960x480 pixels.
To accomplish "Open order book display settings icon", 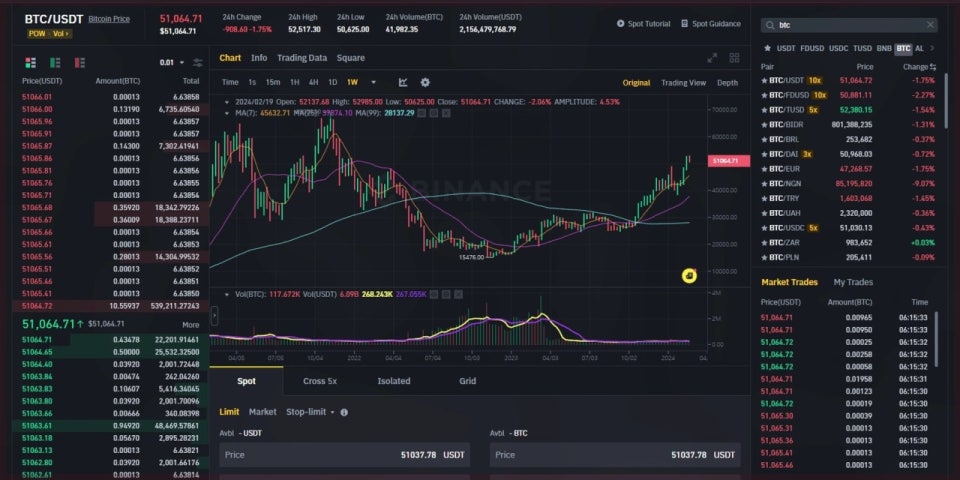I will click(197, 62).
